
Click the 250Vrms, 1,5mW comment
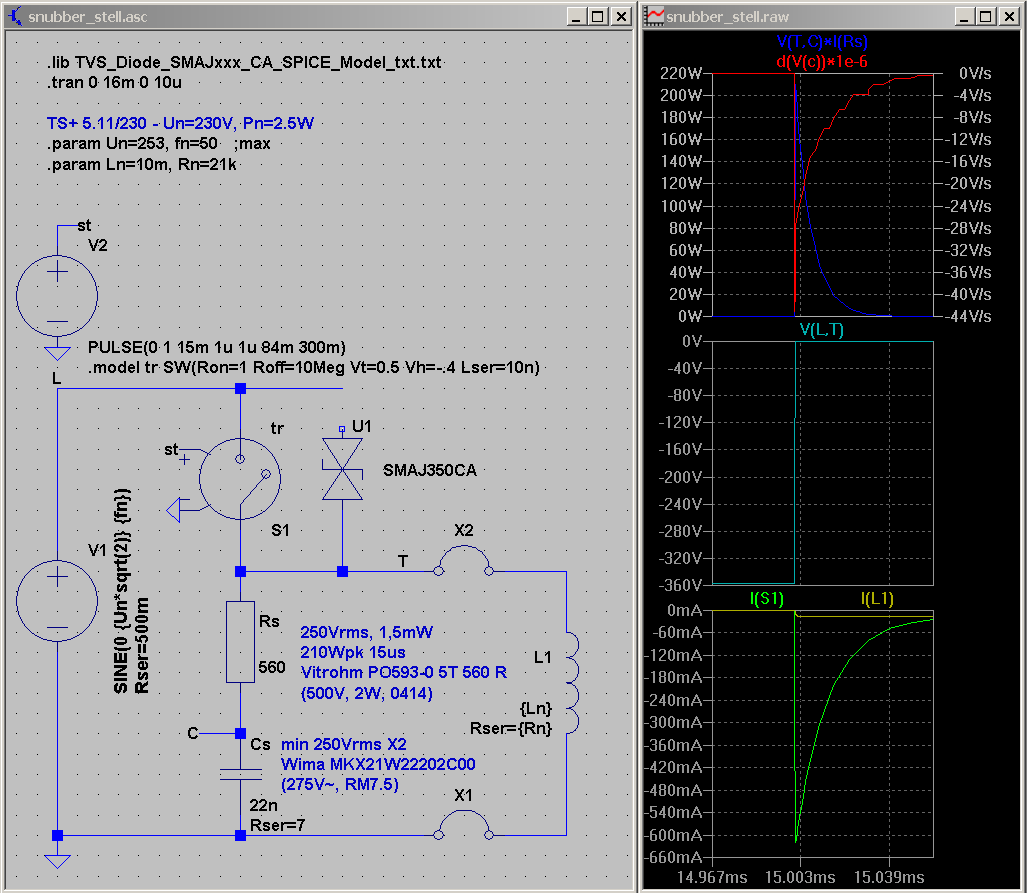click(x=366, y=632)
